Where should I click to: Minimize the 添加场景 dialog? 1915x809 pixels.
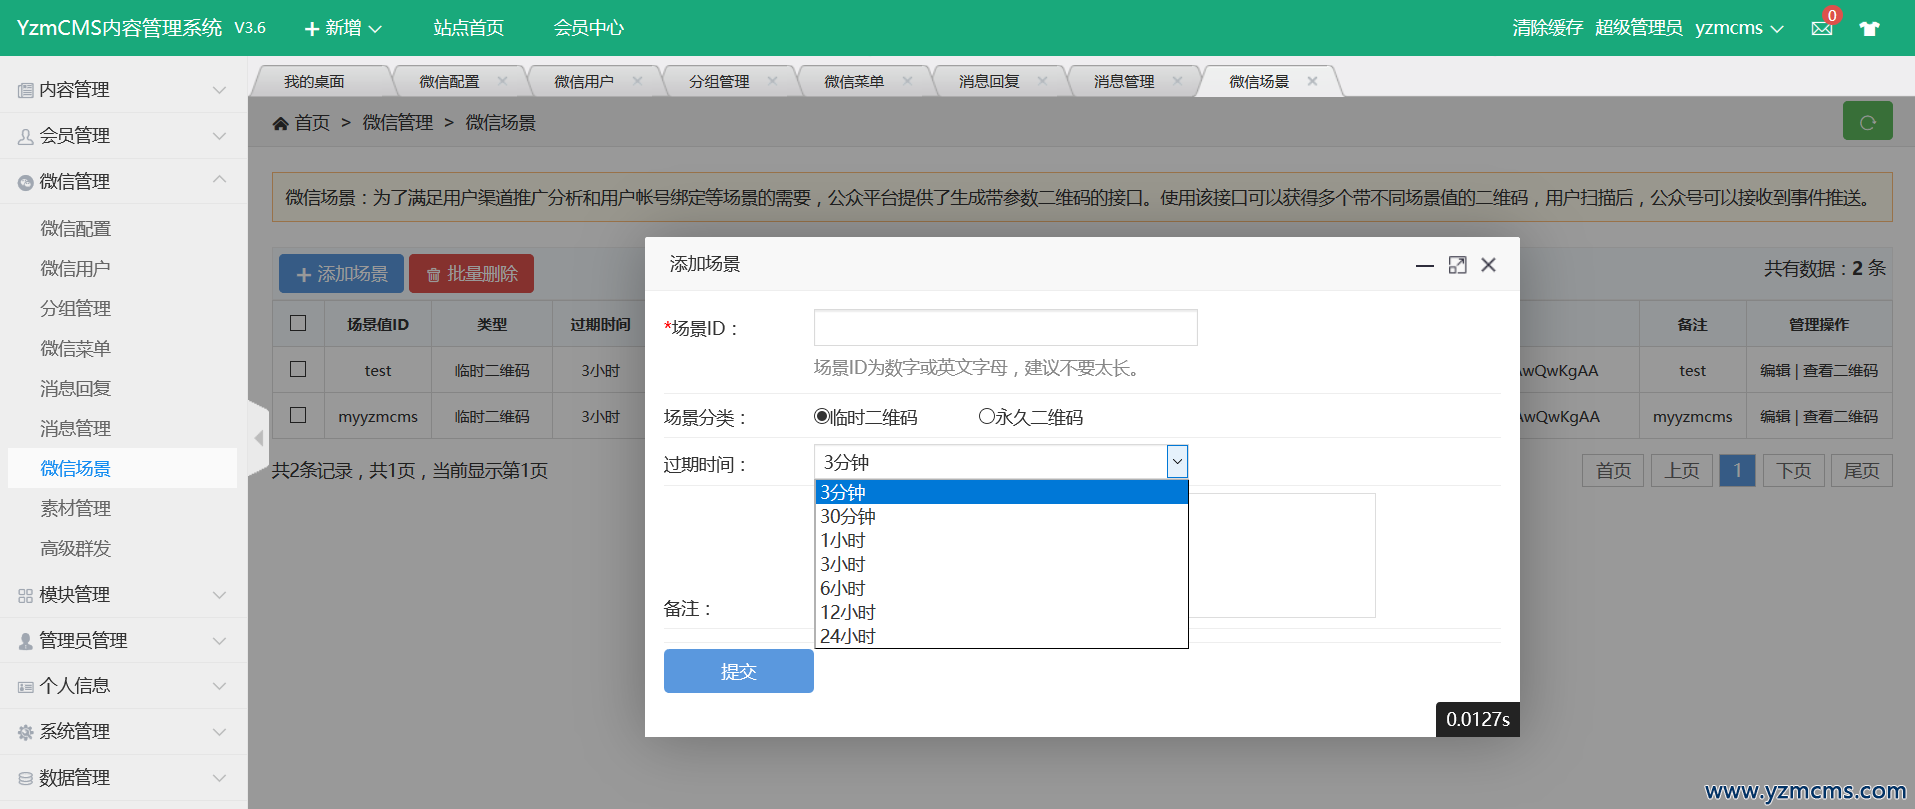point(1424,265)
